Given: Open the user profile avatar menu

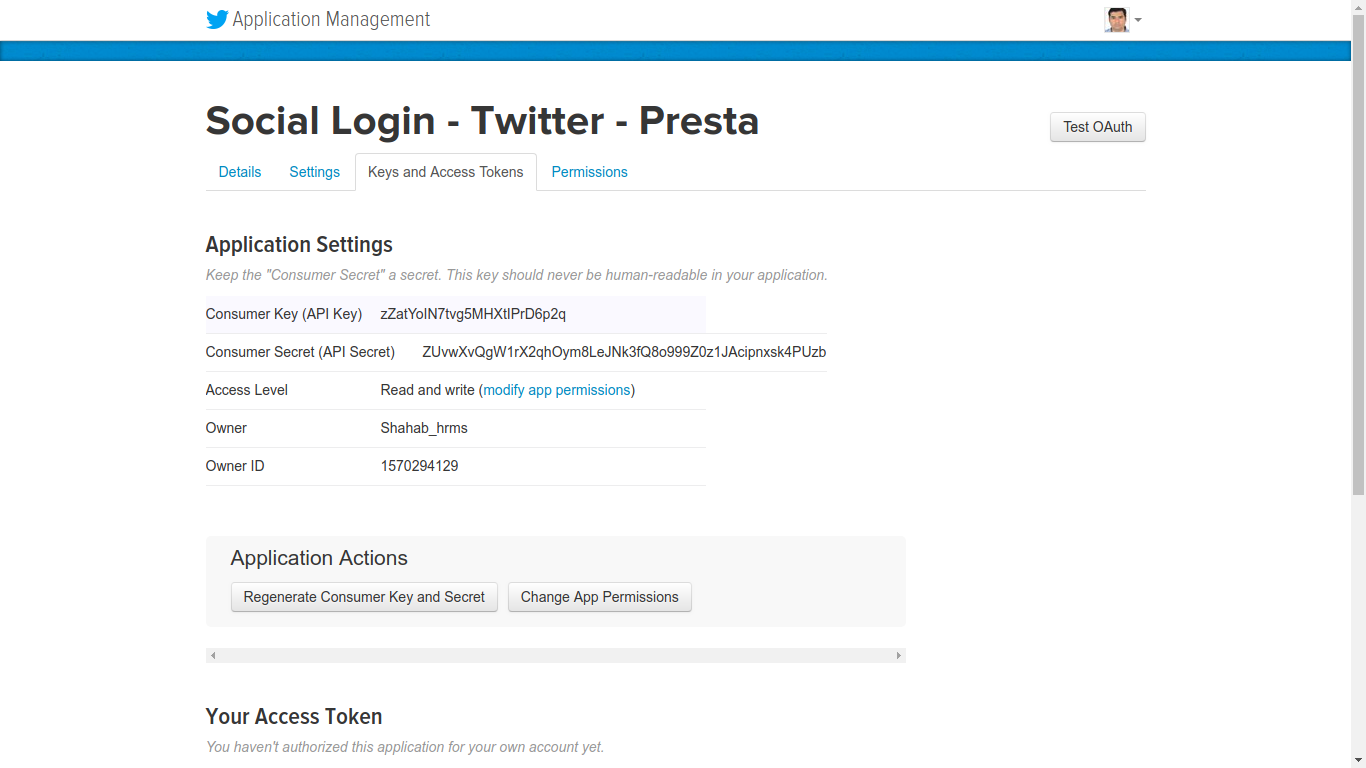Looking at the screenshot, I should point(1116,20).
